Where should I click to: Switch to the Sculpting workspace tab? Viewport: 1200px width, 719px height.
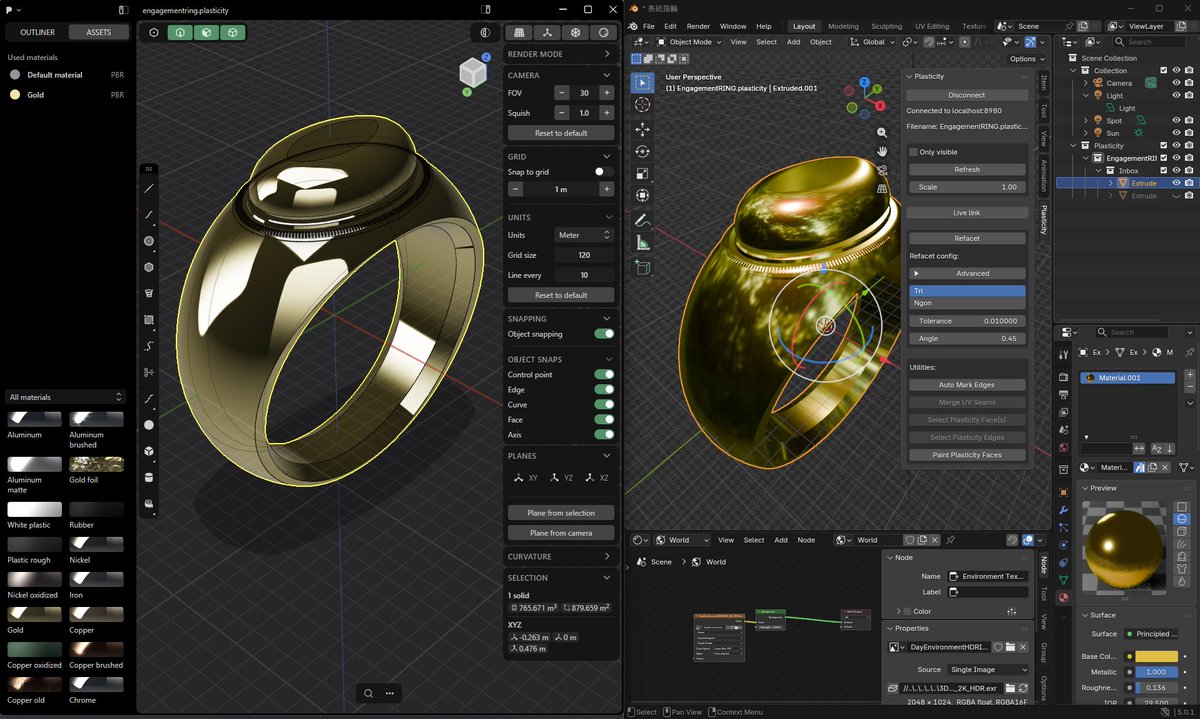click(x=886, y=26)
